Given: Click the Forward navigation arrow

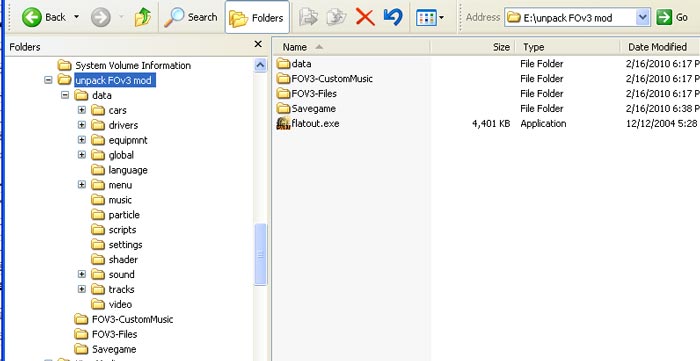Looking at the screenshot, I should 101,17.
